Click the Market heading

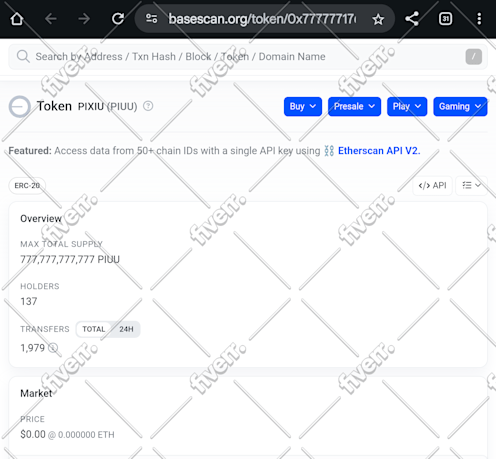point(36,394)
